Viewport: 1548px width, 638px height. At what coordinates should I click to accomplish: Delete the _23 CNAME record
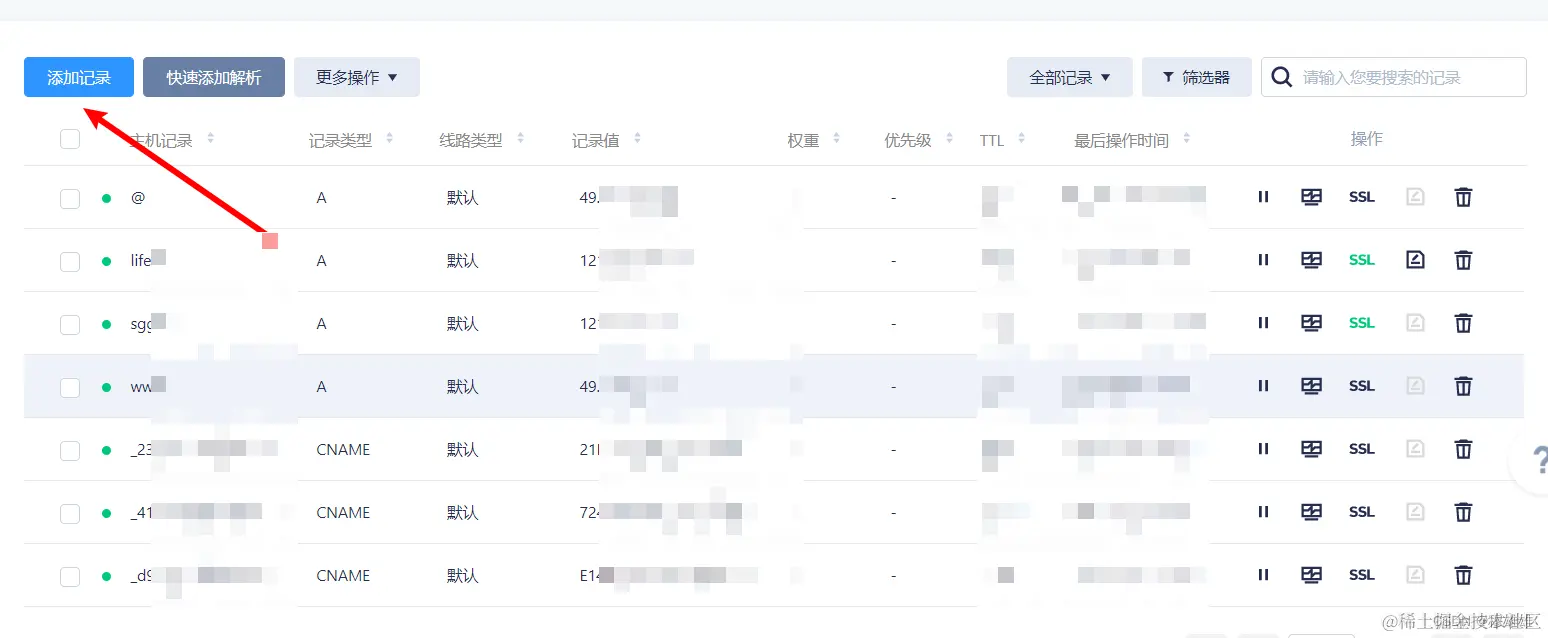(x=1463, y=449)
